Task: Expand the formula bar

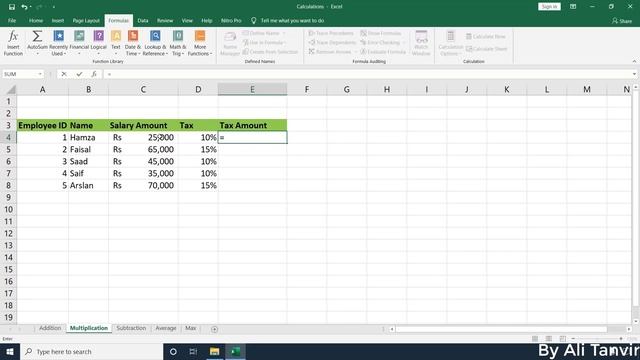Action: 634,74
